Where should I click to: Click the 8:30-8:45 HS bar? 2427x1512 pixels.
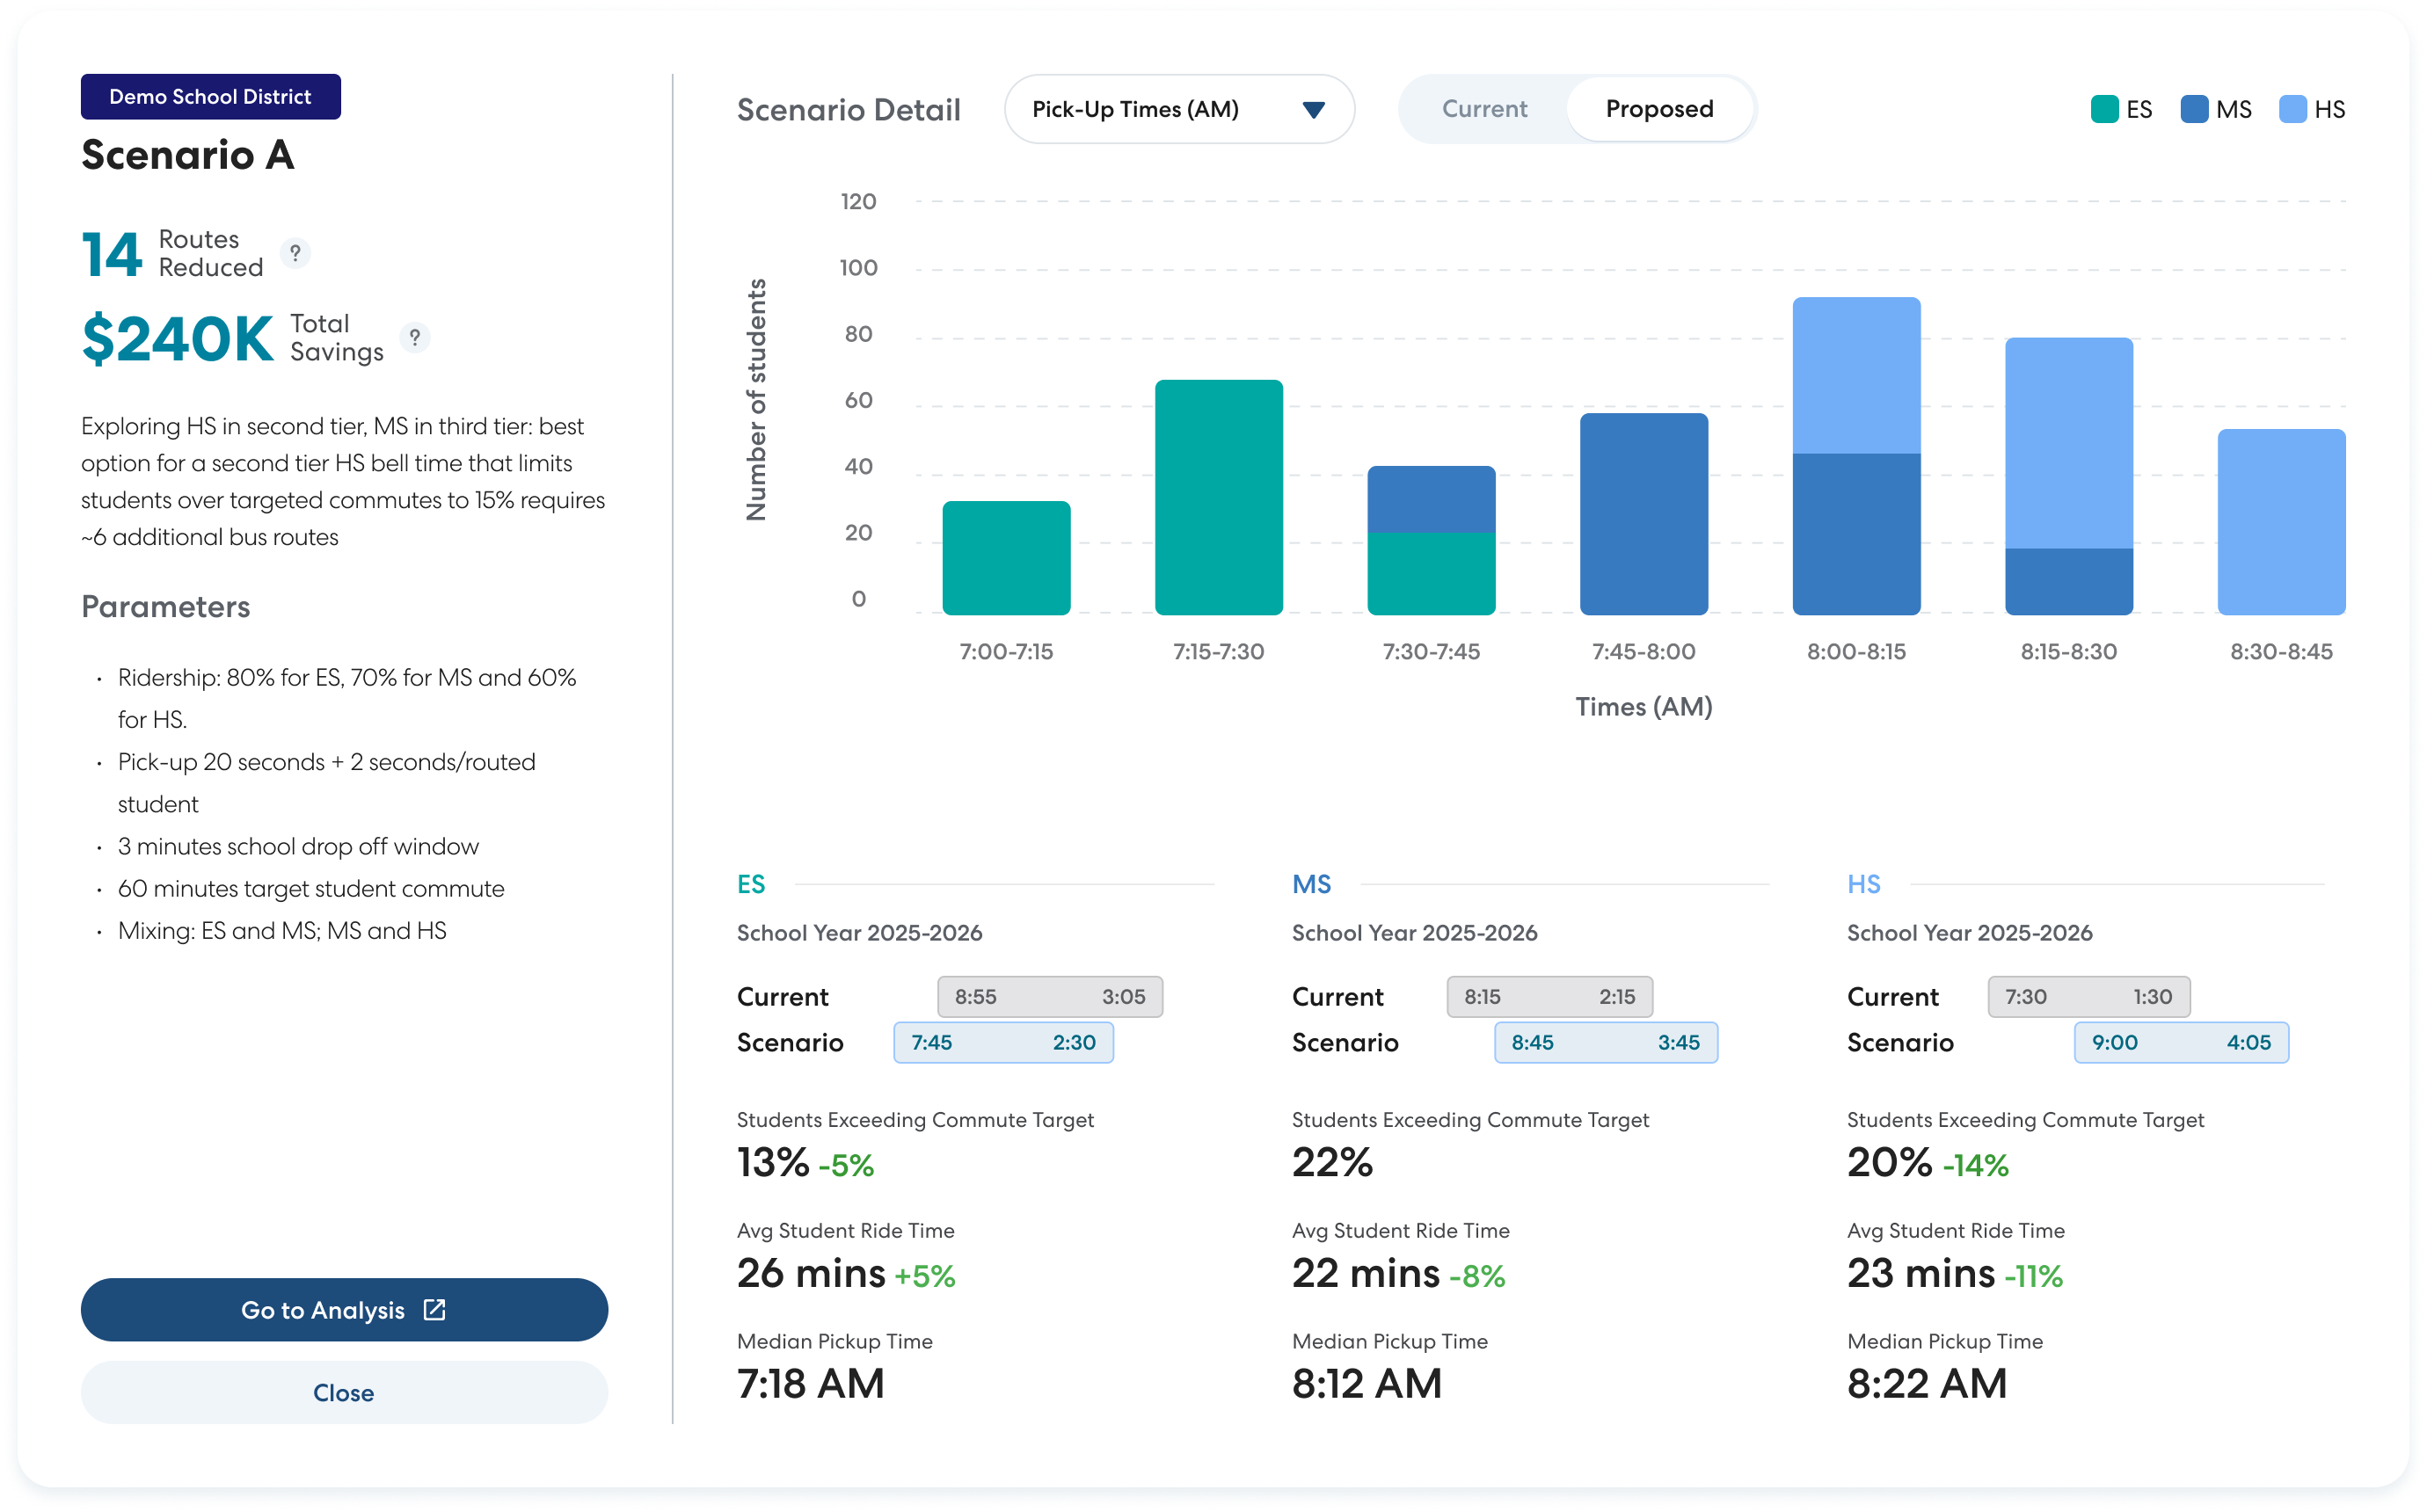[2281, 522]
